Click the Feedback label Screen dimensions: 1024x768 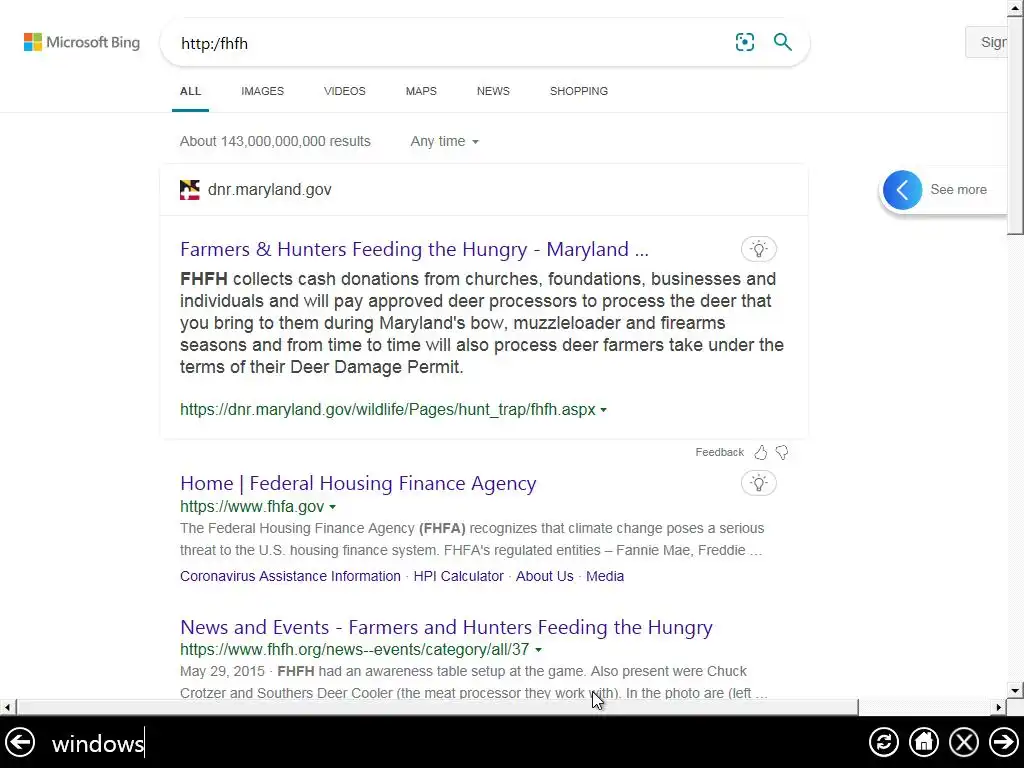coord(719,452)
